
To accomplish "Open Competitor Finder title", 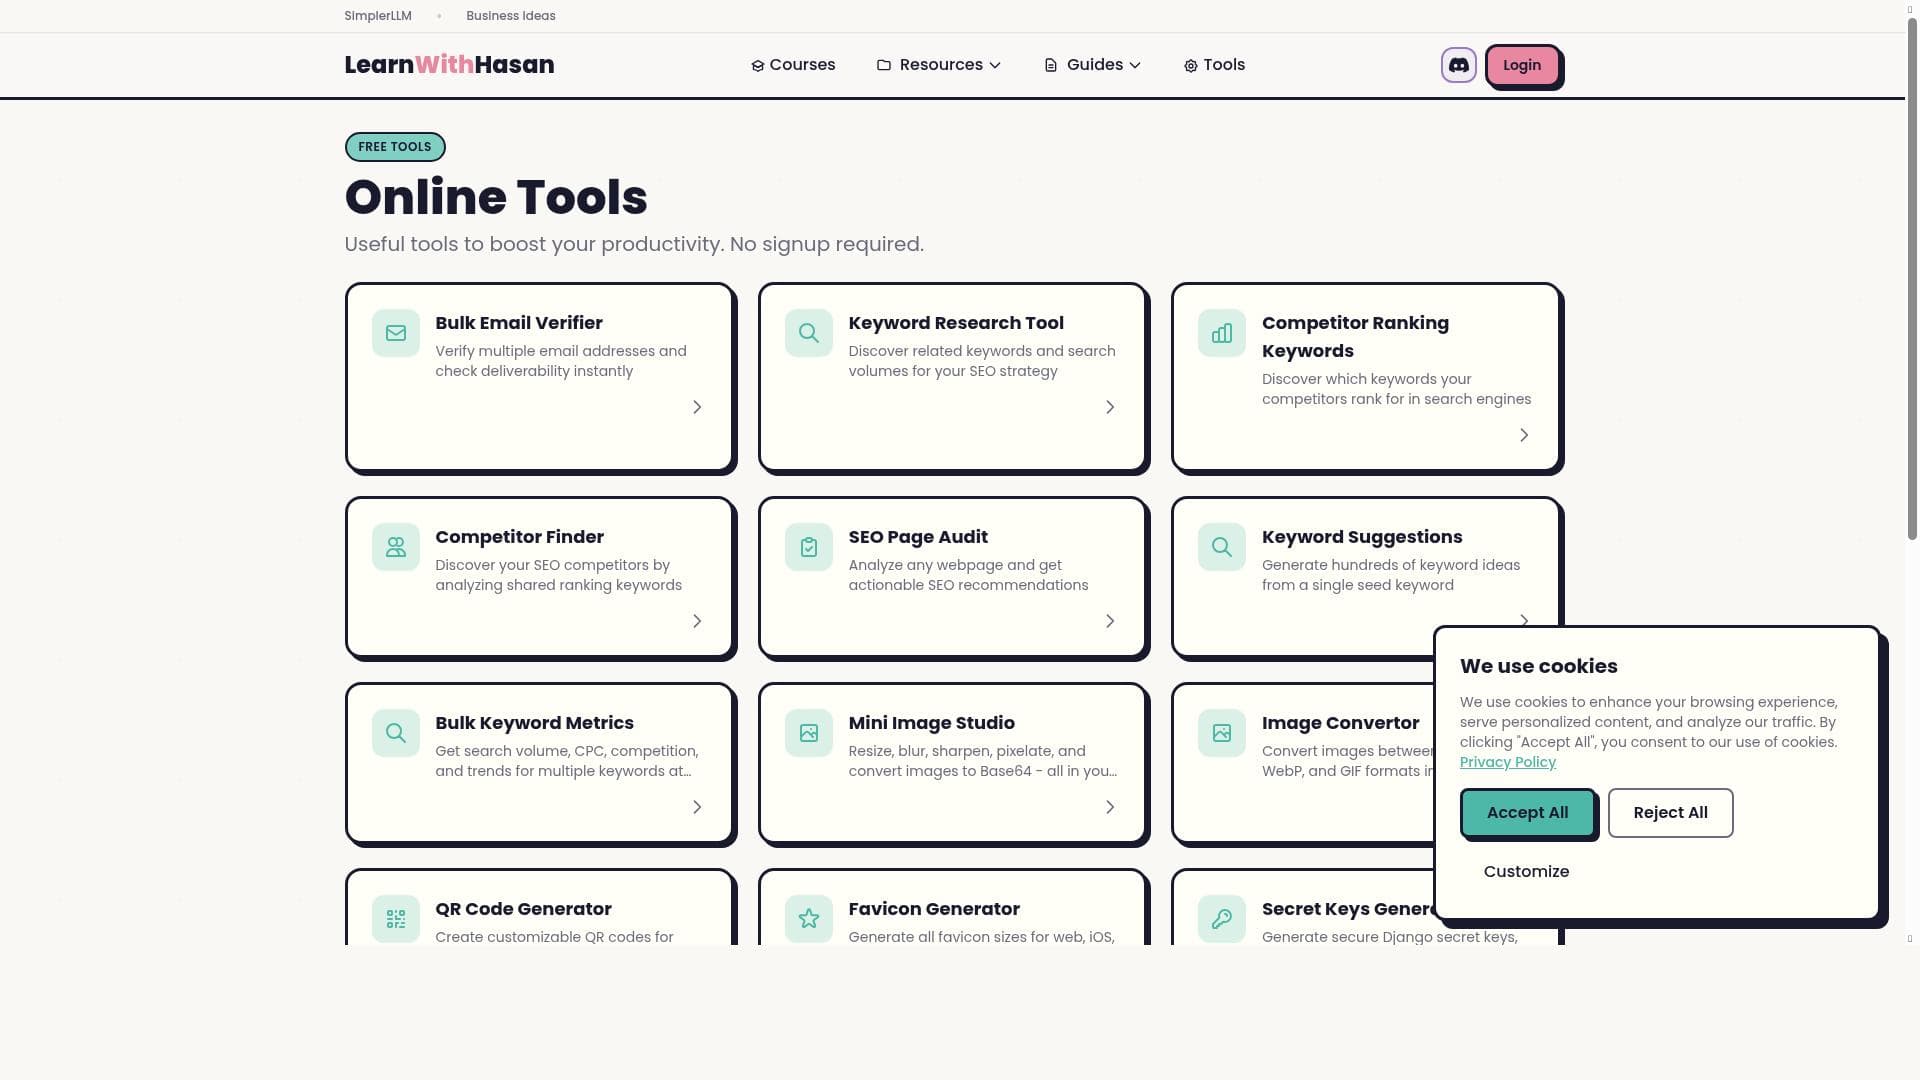I will 519,537.
